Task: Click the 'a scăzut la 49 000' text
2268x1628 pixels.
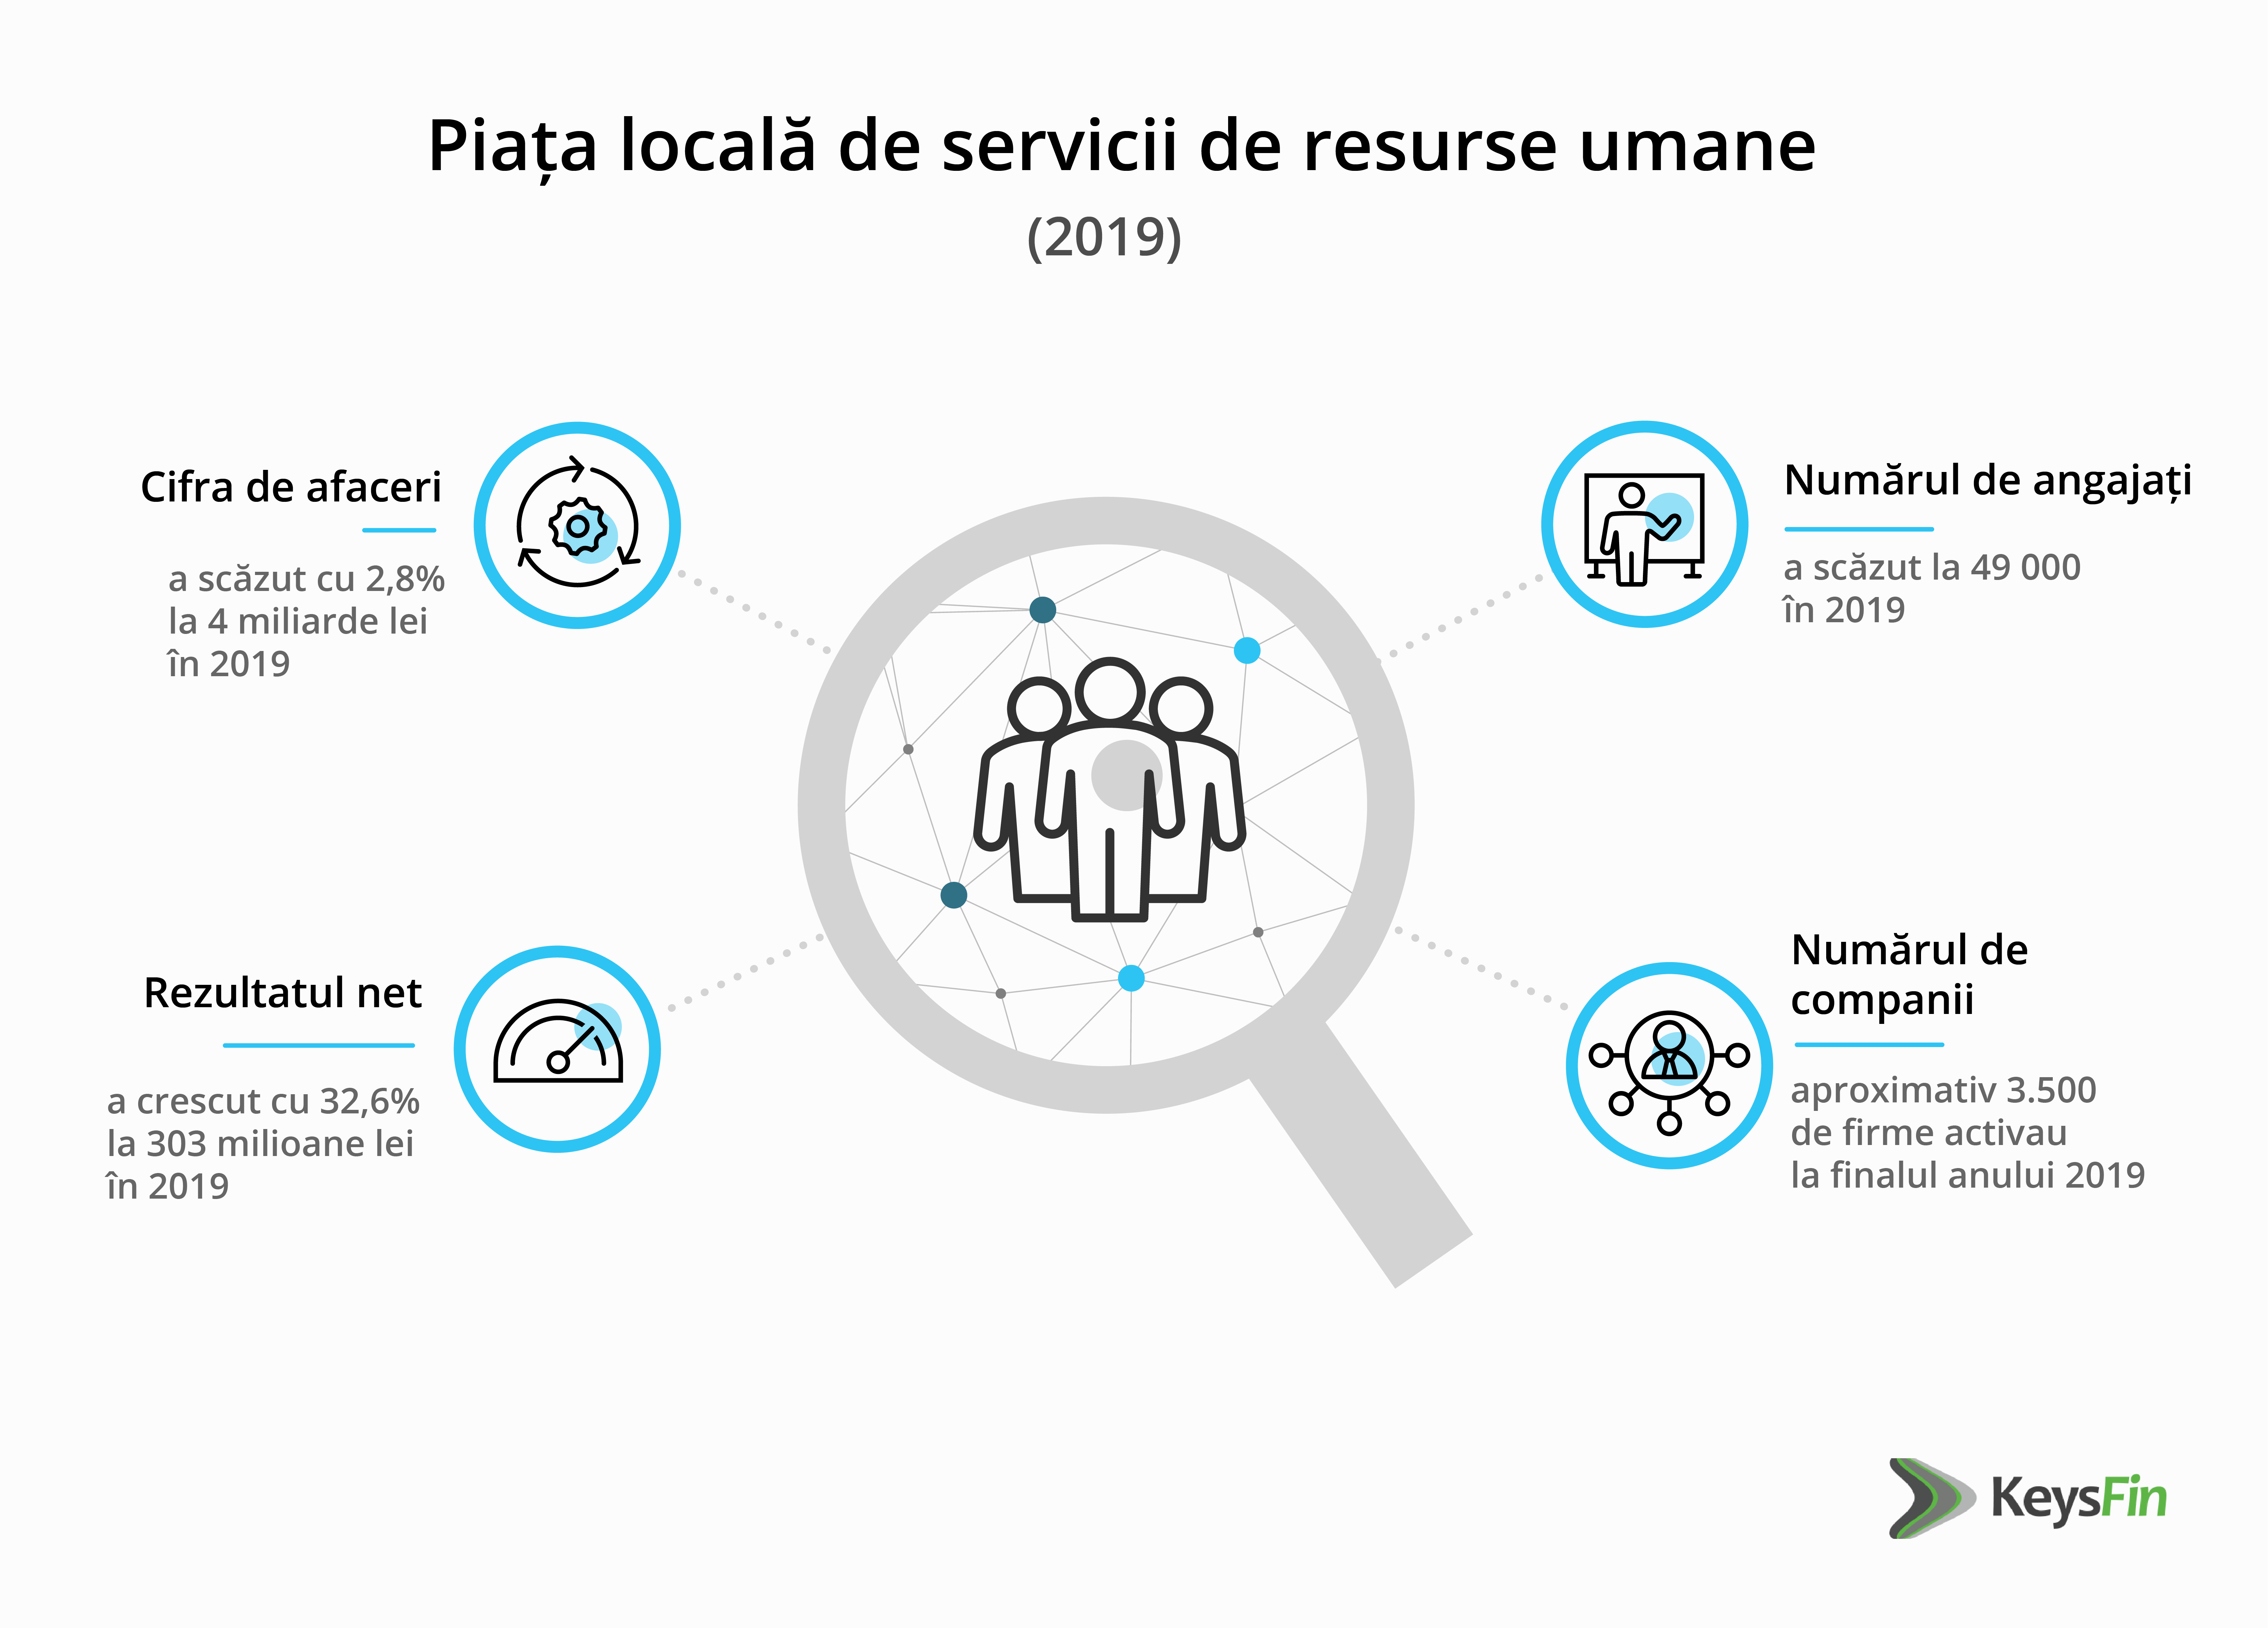Action: (x=1932, y=567)
